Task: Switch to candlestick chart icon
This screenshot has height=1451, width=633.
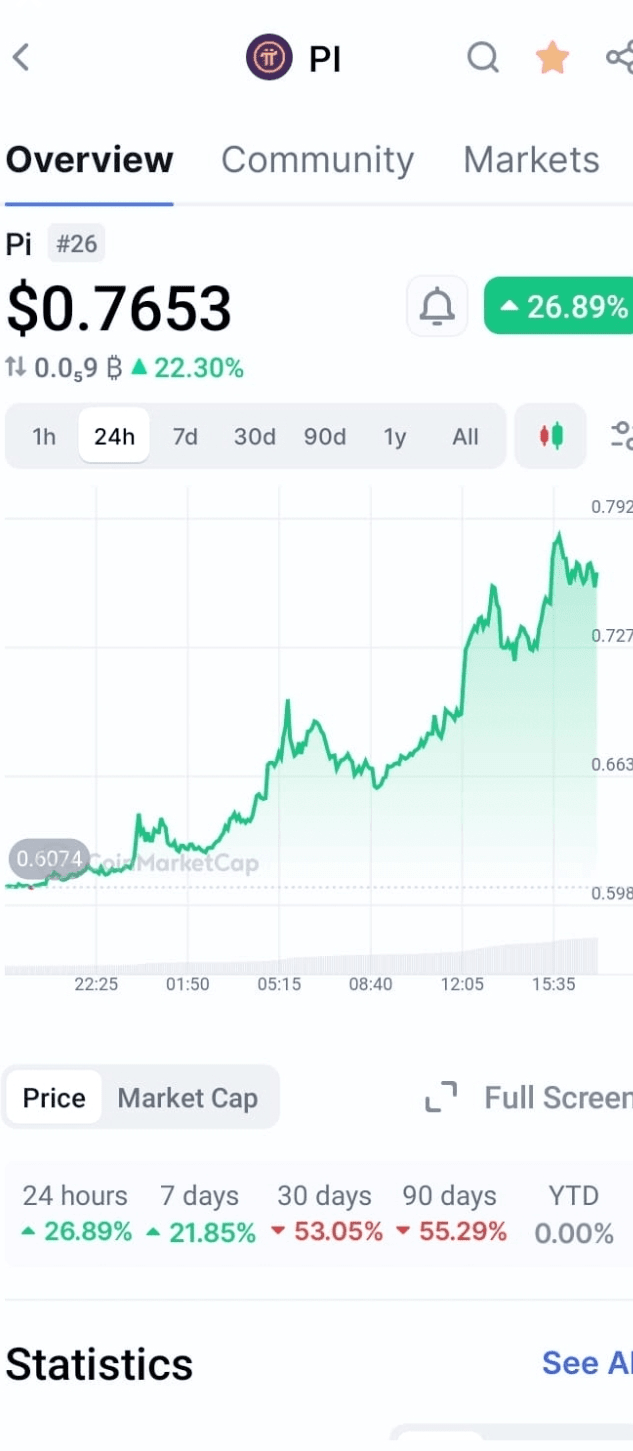Action: 551,436
